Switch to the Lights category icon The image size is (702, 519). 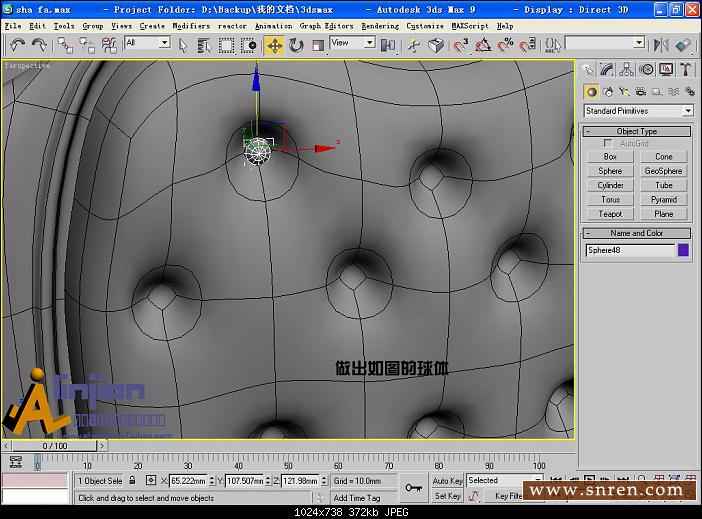[624, 91]
